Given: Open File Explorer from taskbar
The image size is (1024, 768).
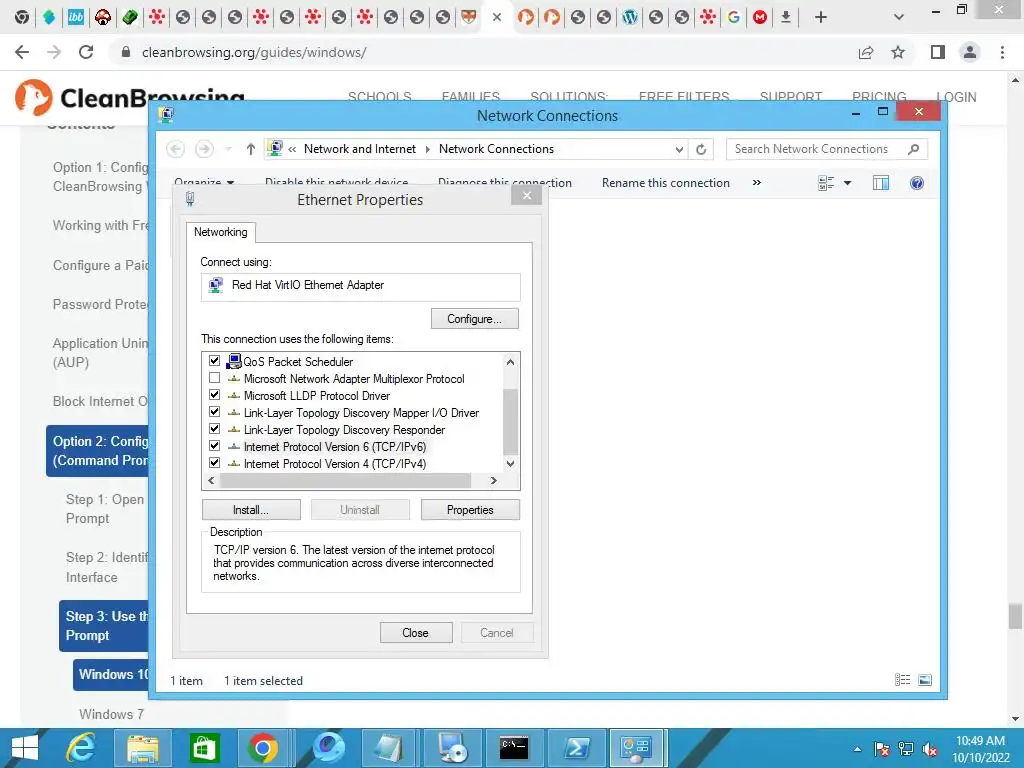Looking at the screenshot, I should click(143, 748).
